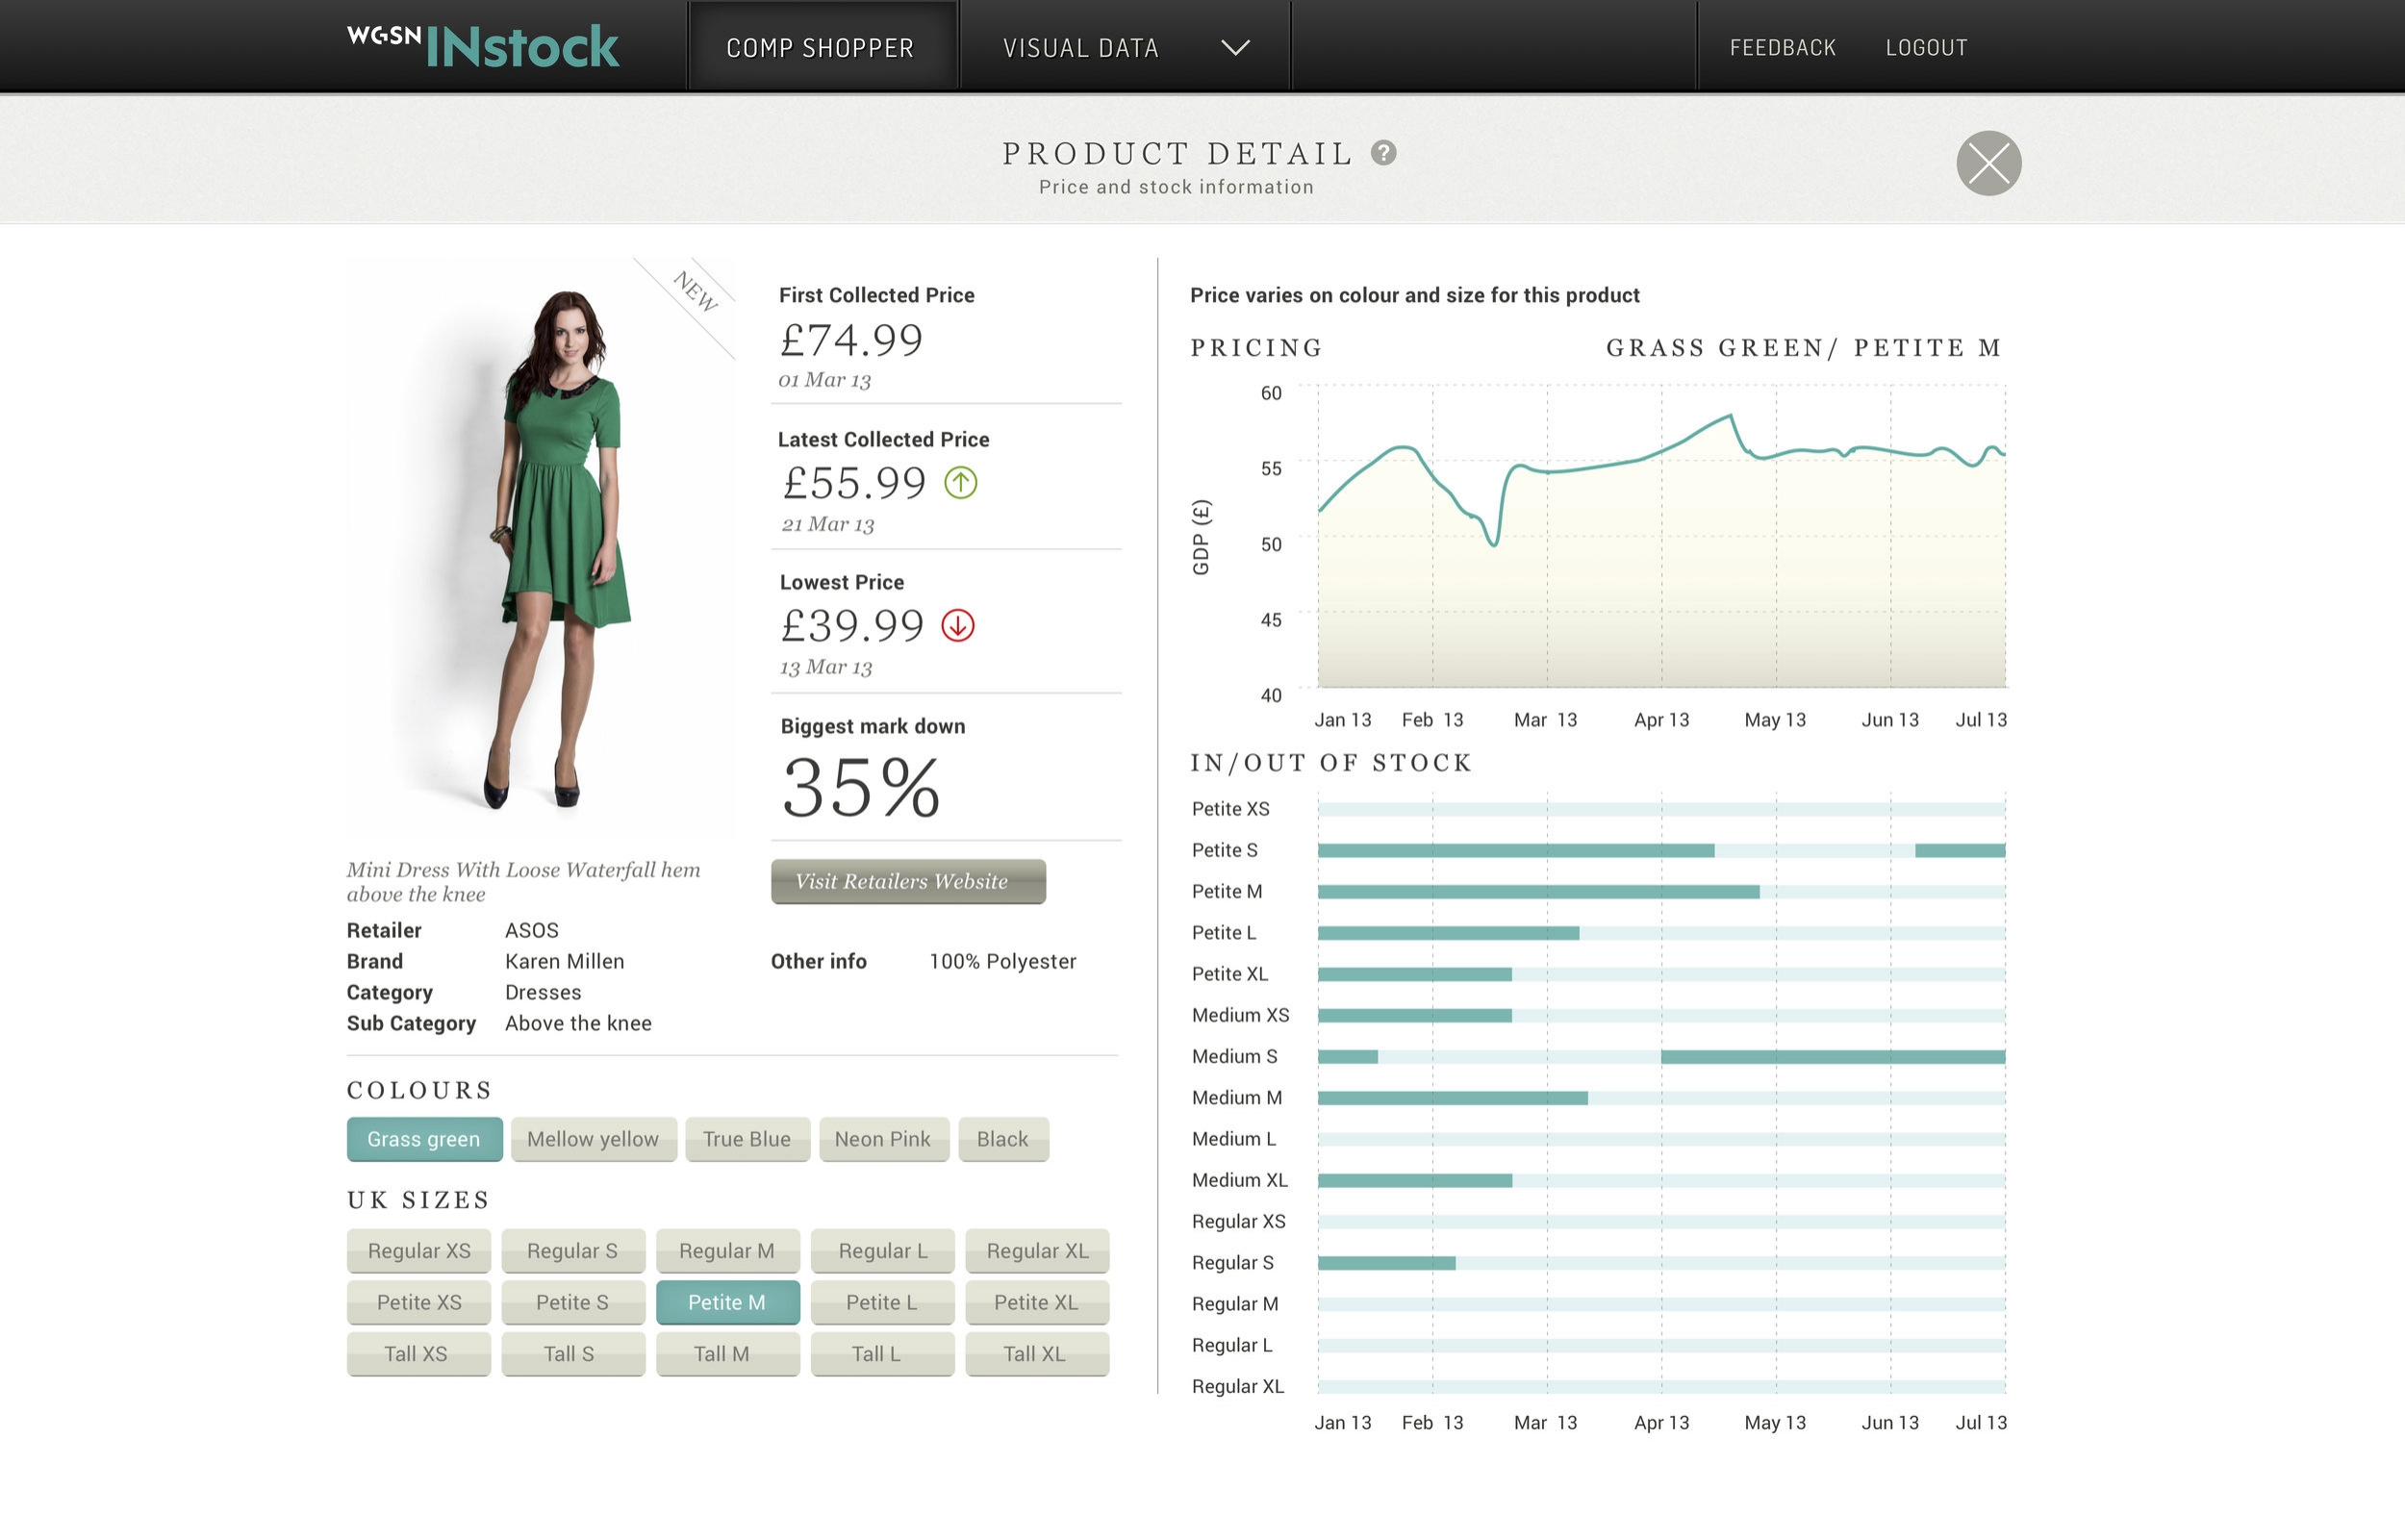Click the red down arrow by lowest price
The height and width of the screenshot is (1540, 2405).
(957, 626)
